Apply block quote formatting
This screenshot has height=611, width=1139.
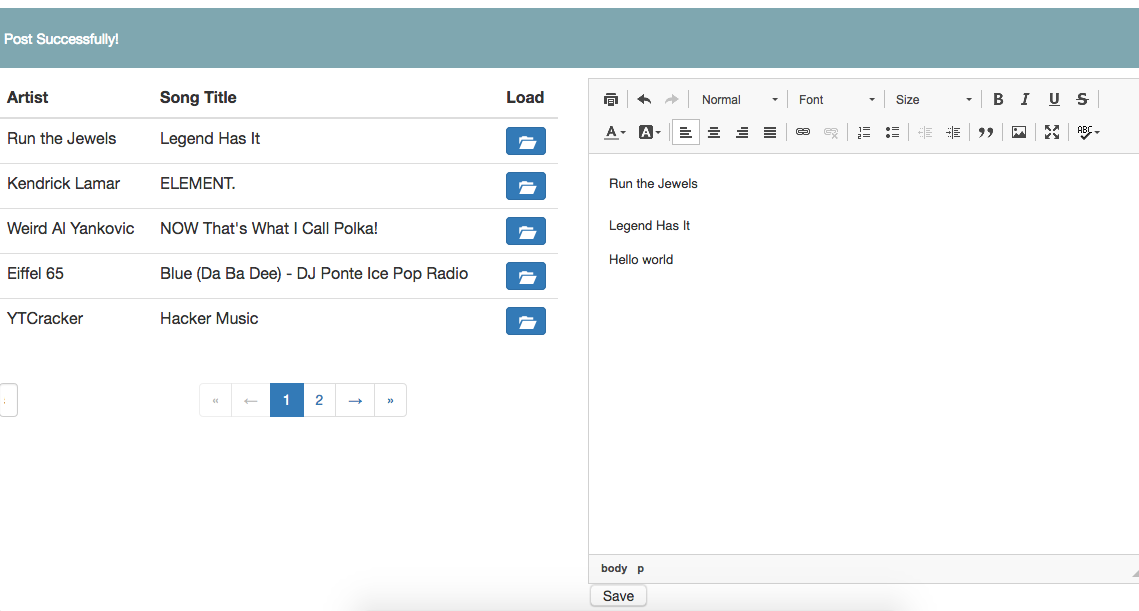[986, 132]
